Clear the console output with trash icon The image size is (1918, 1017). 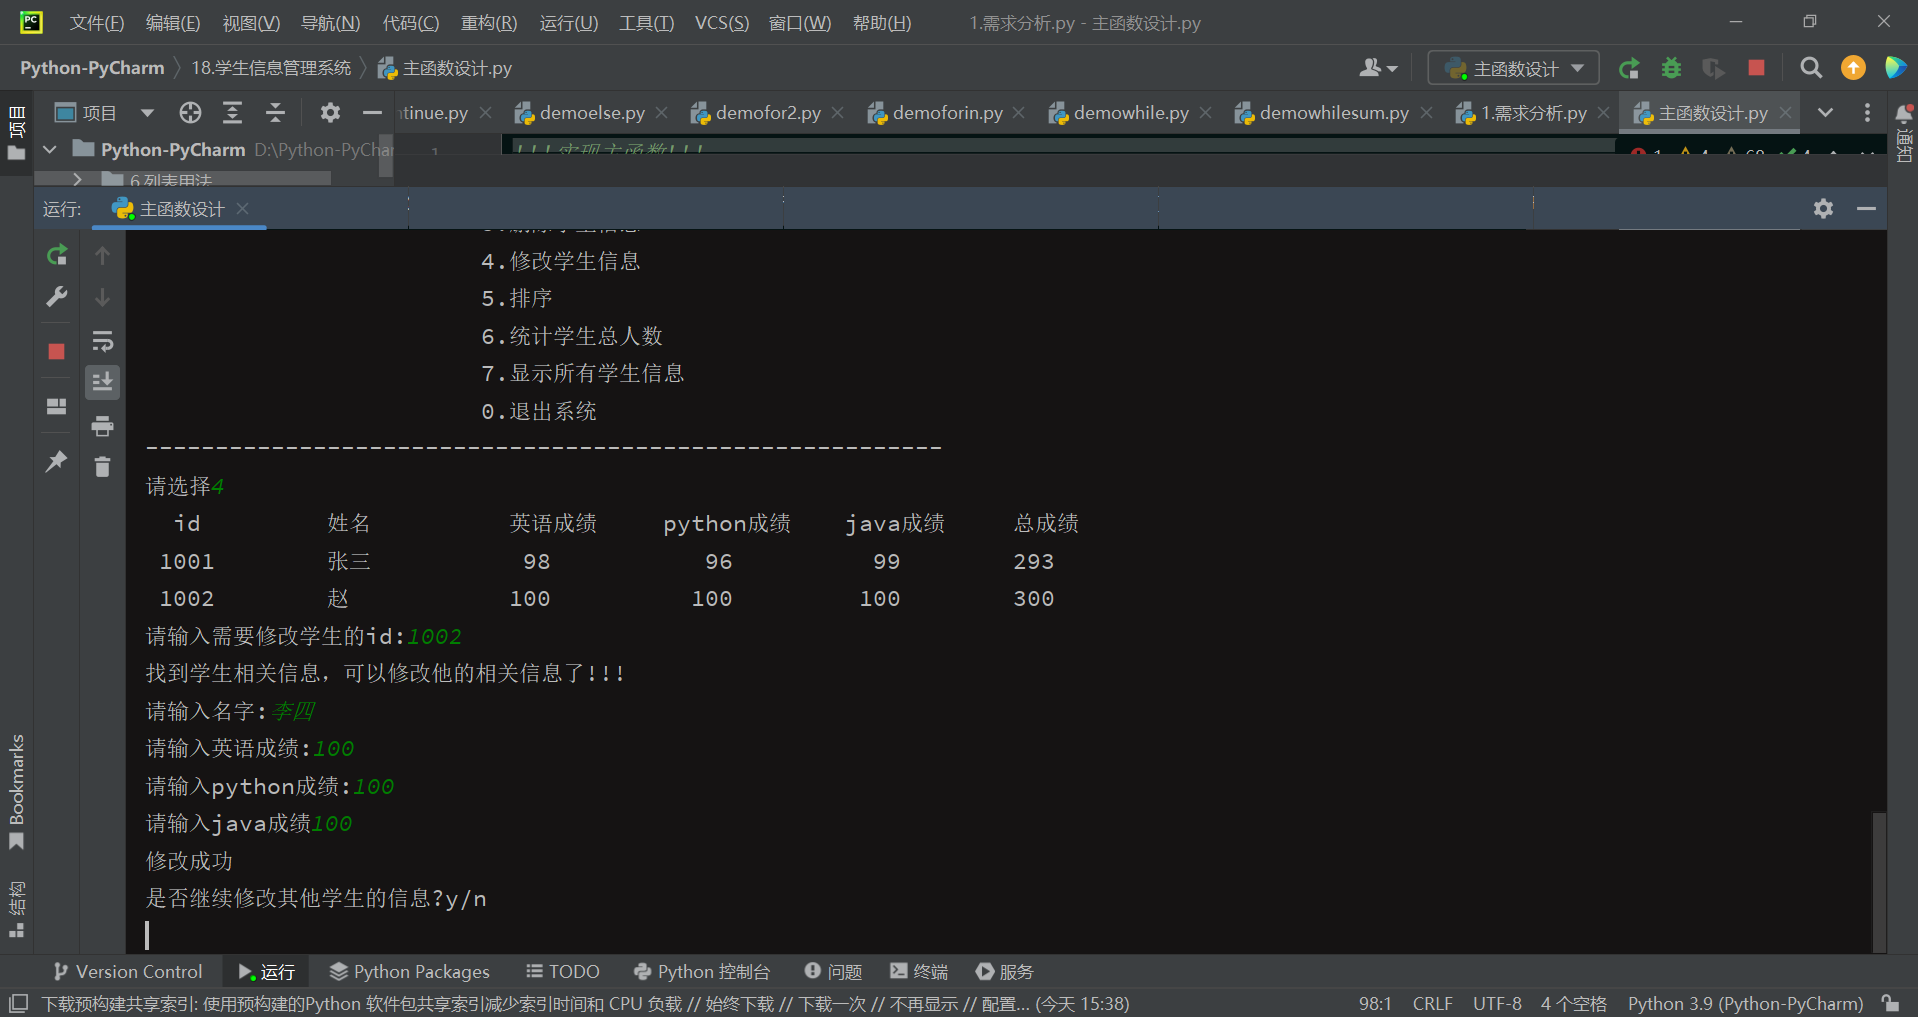tap(102, 466)
